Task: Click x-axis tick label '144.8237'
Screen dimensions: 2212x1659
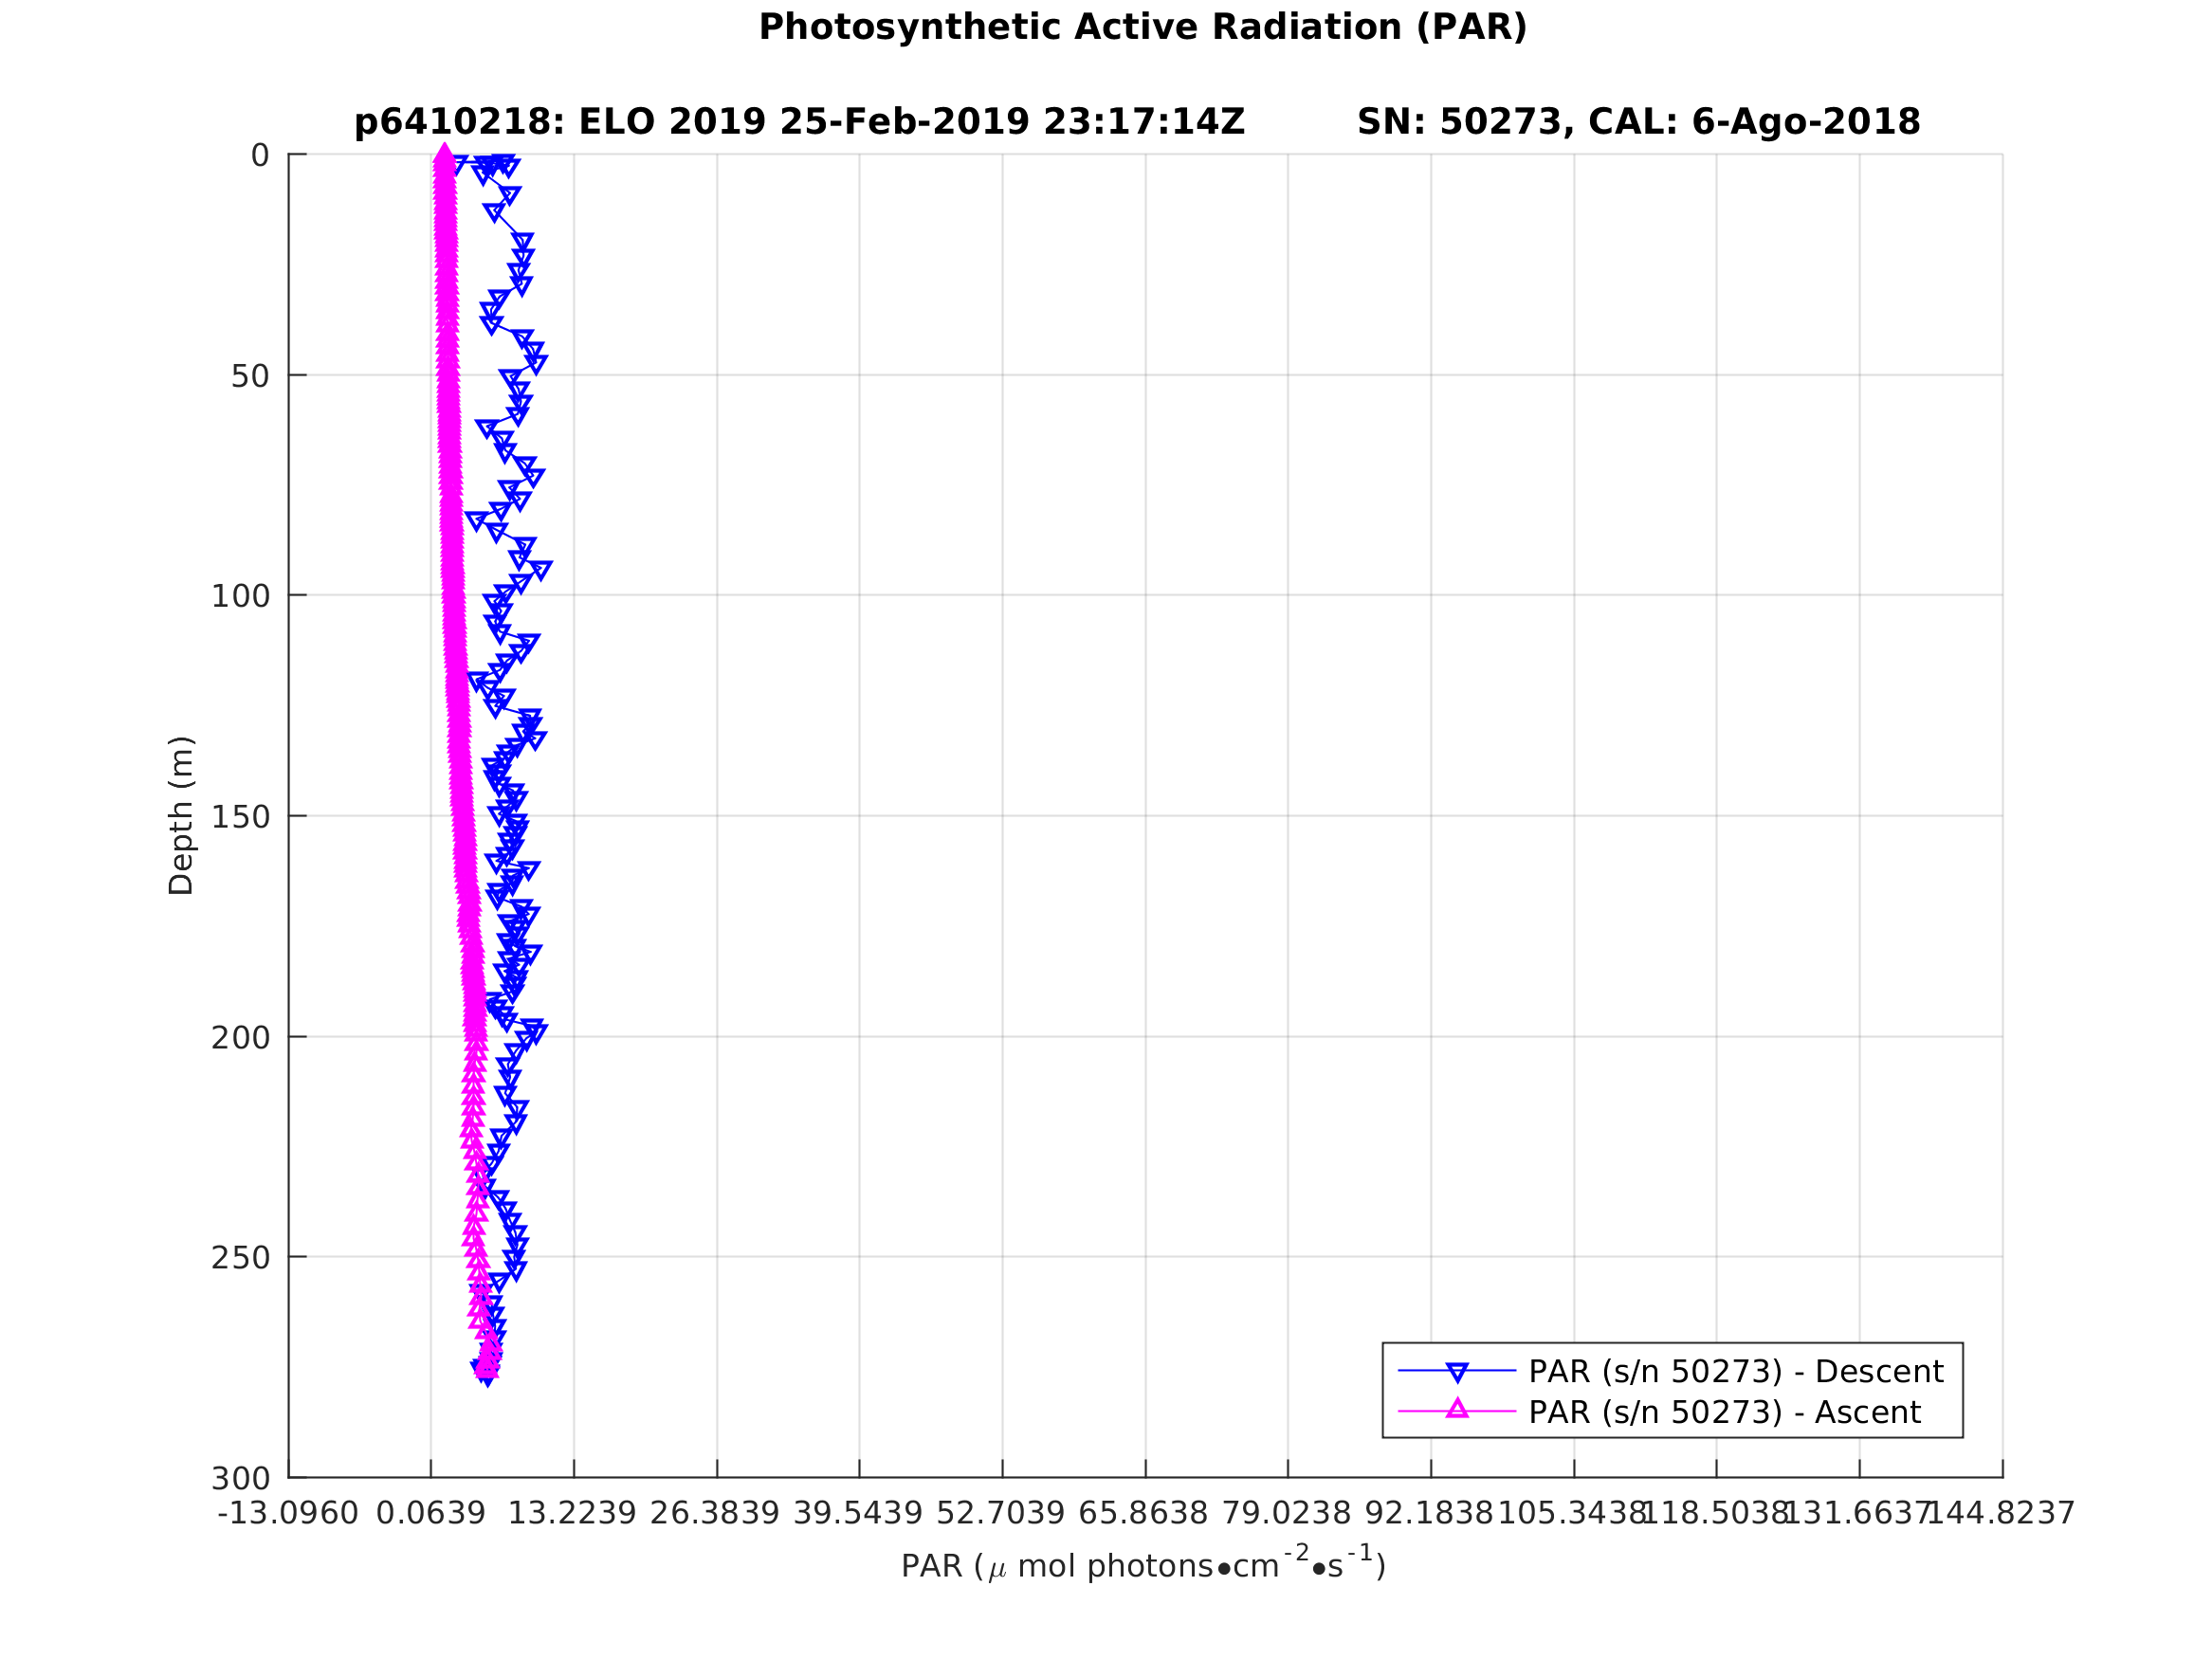Action: coord(2001,1514)
